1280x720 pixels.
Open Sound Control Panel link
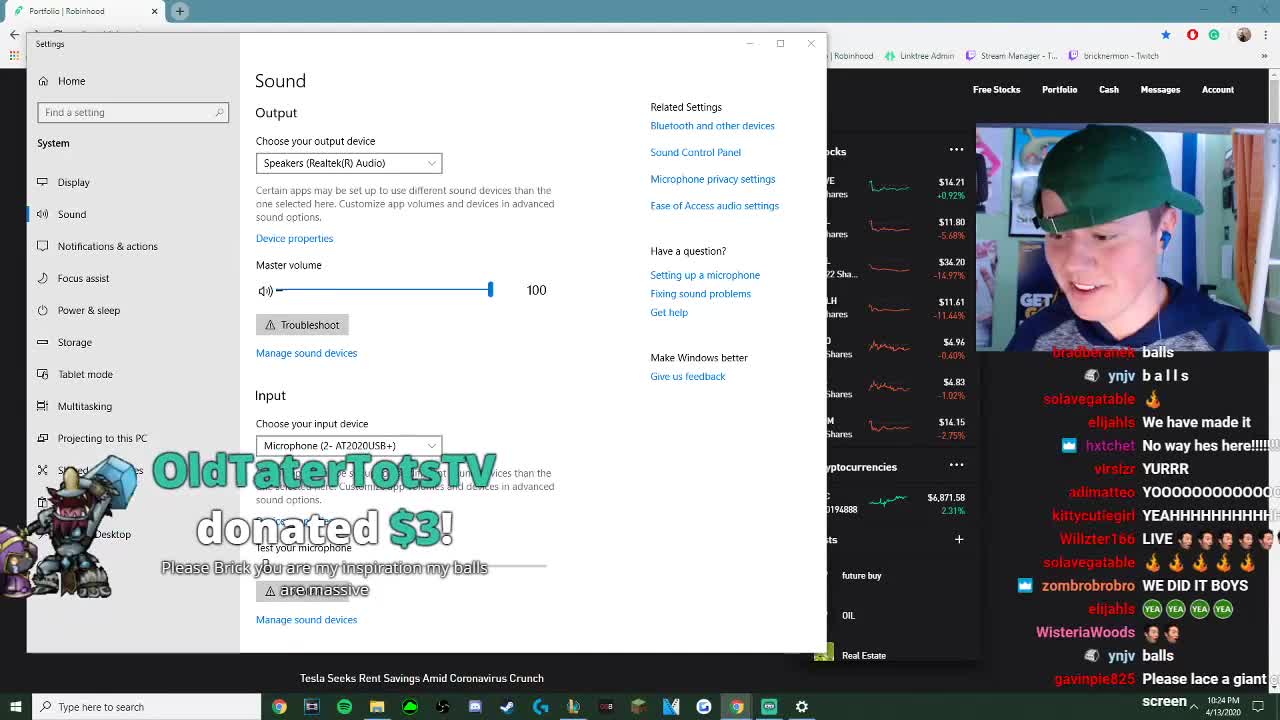coord(695,153)
